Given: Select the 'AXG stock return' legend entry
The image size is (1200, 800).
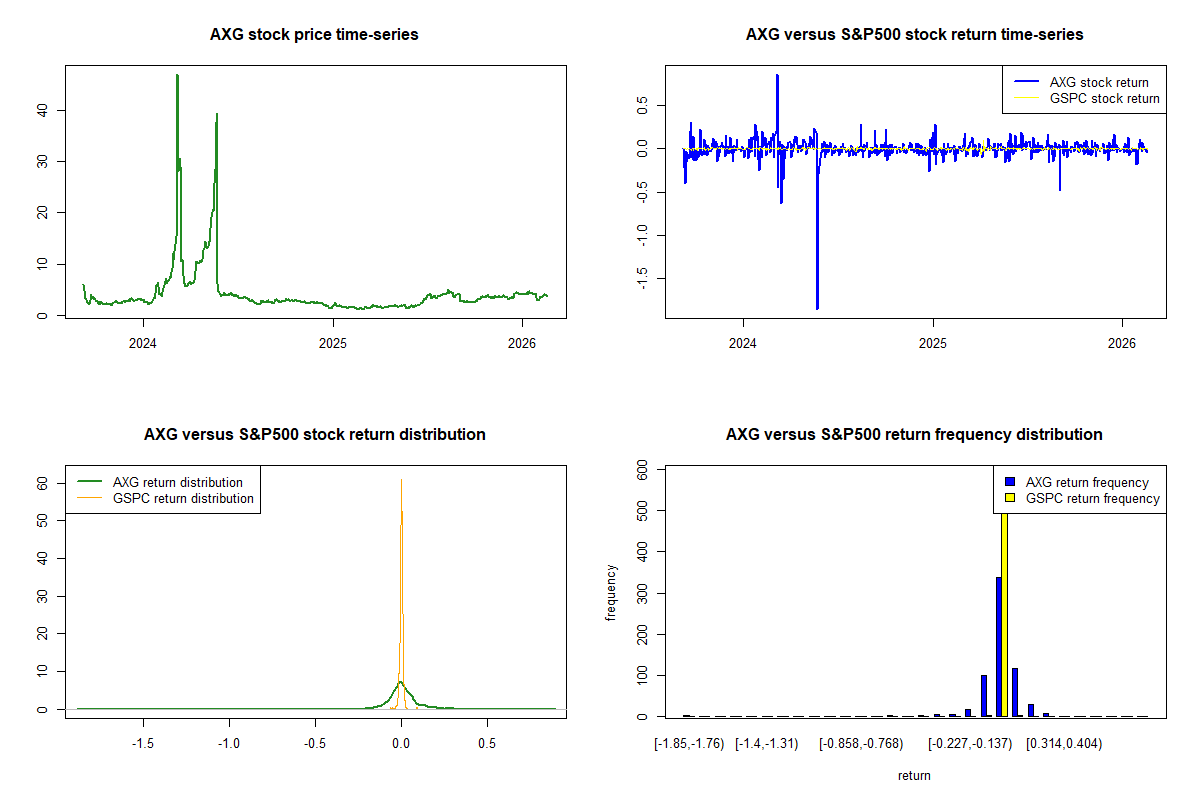Looking at the screenshot, I should click(x=1099, y=82).
